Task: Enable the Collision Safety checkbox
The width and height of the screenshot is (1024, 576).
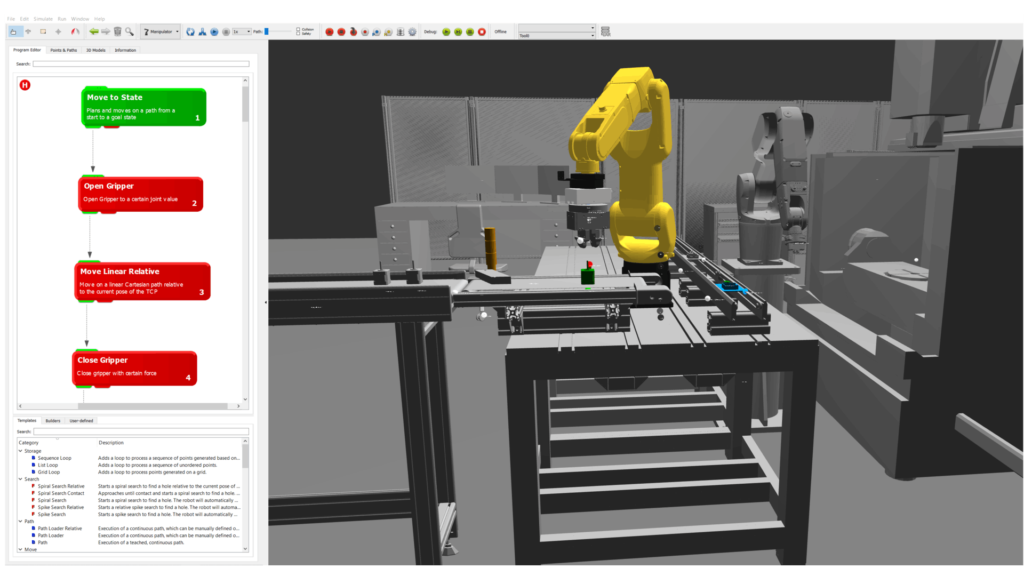Action: point(297,31)
